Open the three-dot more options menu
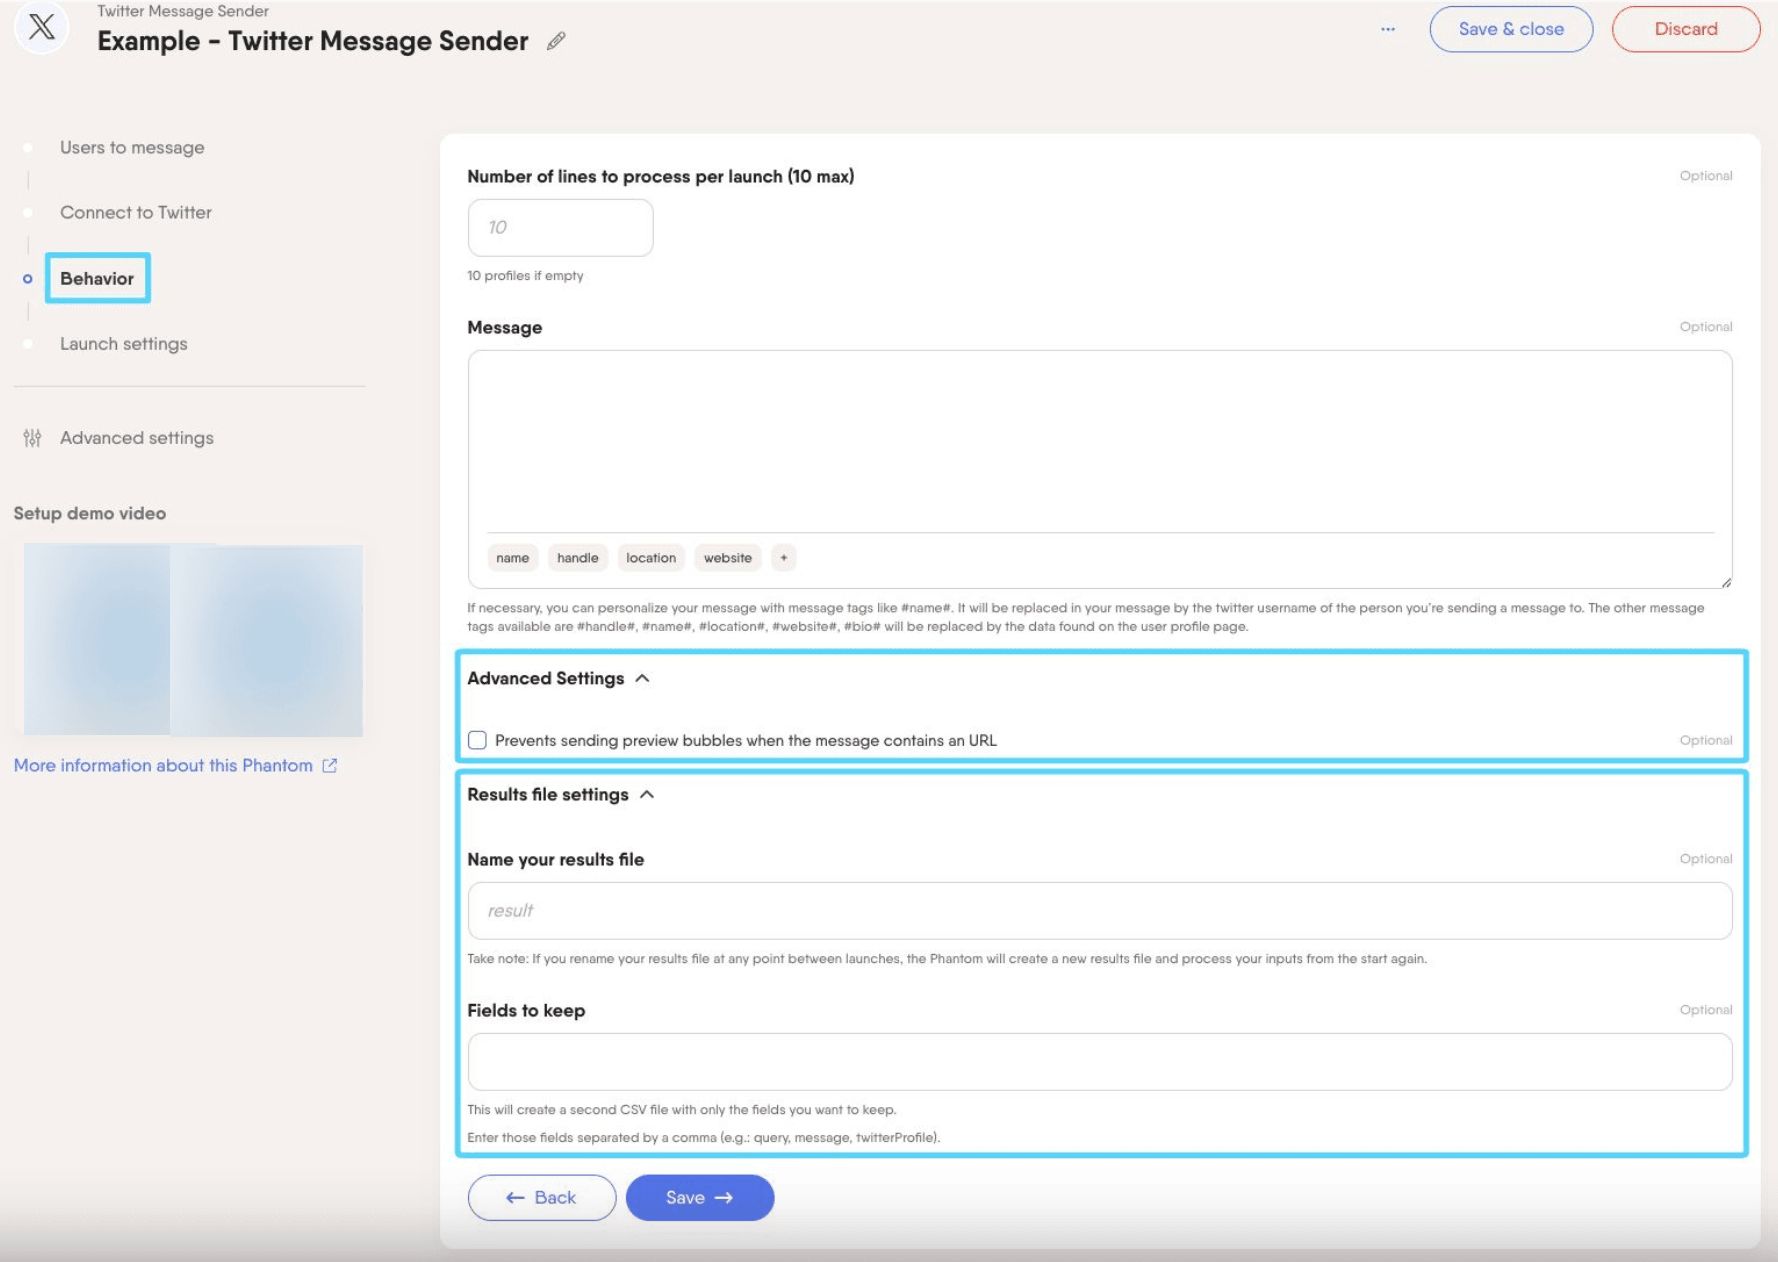Viewport: 1778px width, 1262px height. [x=1388, y=29]
